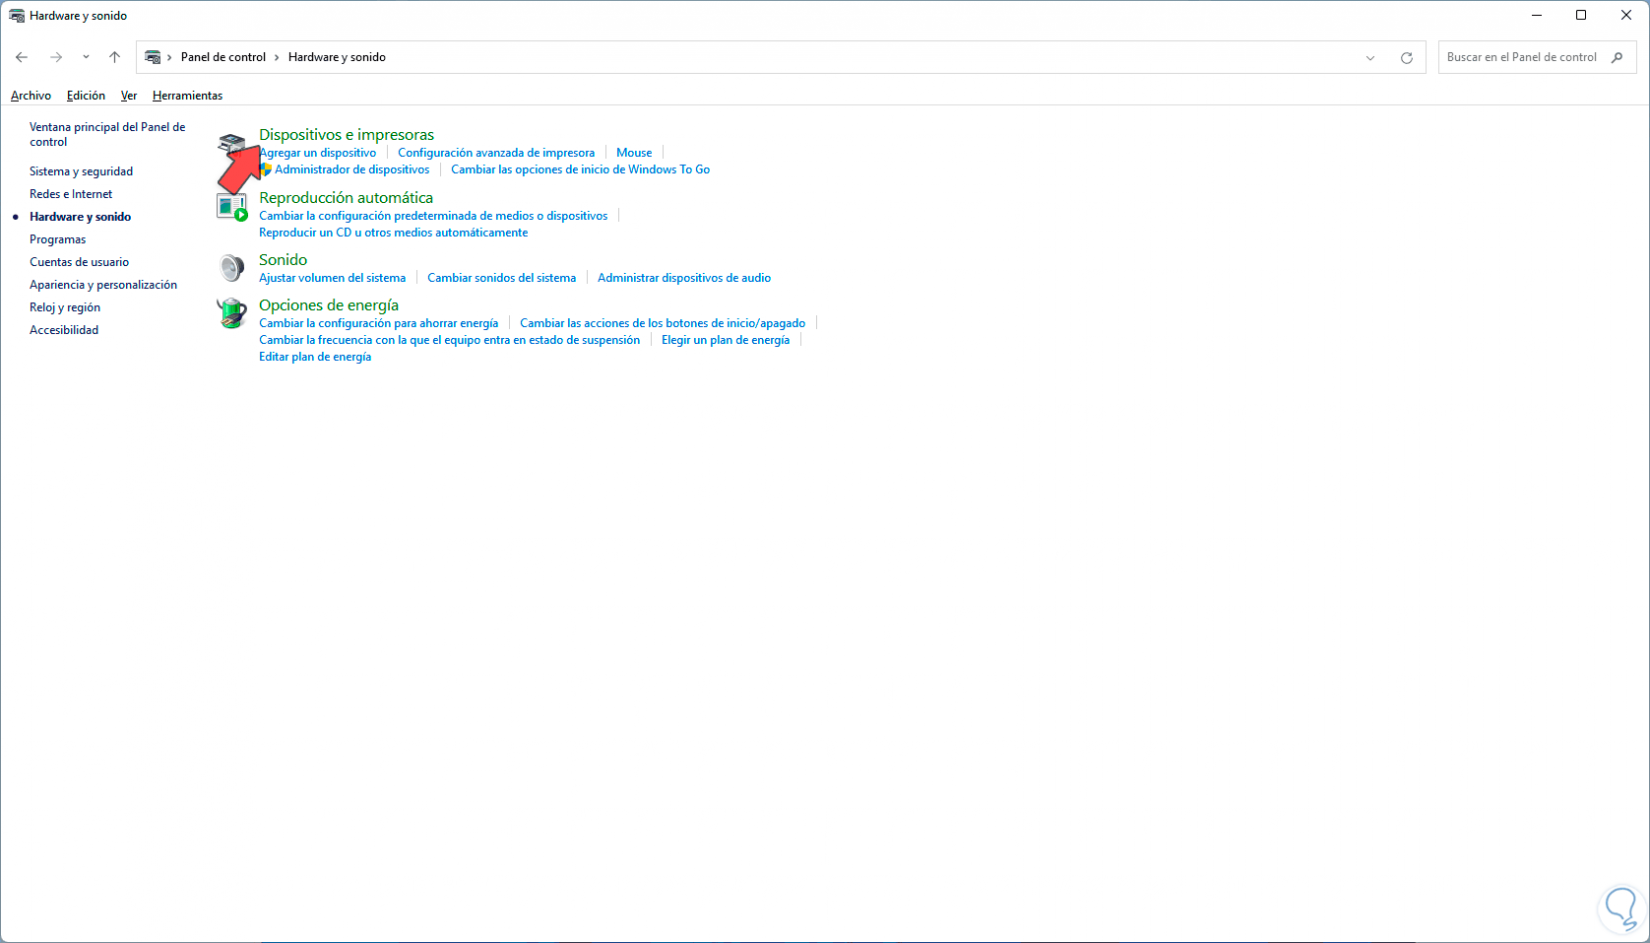The height and width of the screenshot is (943, 1650).
Task: Go forward with the forward arrow
Action: pos(56,57)
